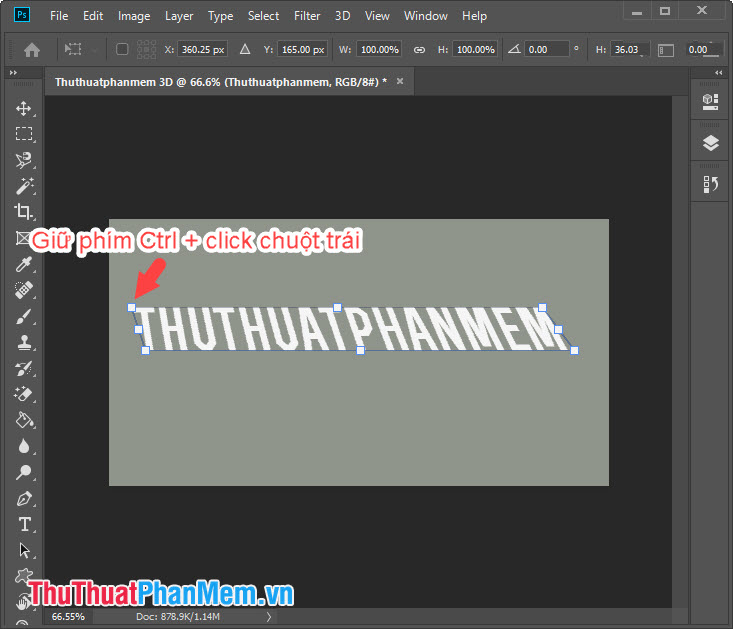This screenshot has height=629, width=733.
Task: Select the Healing Brush tool
Action: (x=23, y=290)
